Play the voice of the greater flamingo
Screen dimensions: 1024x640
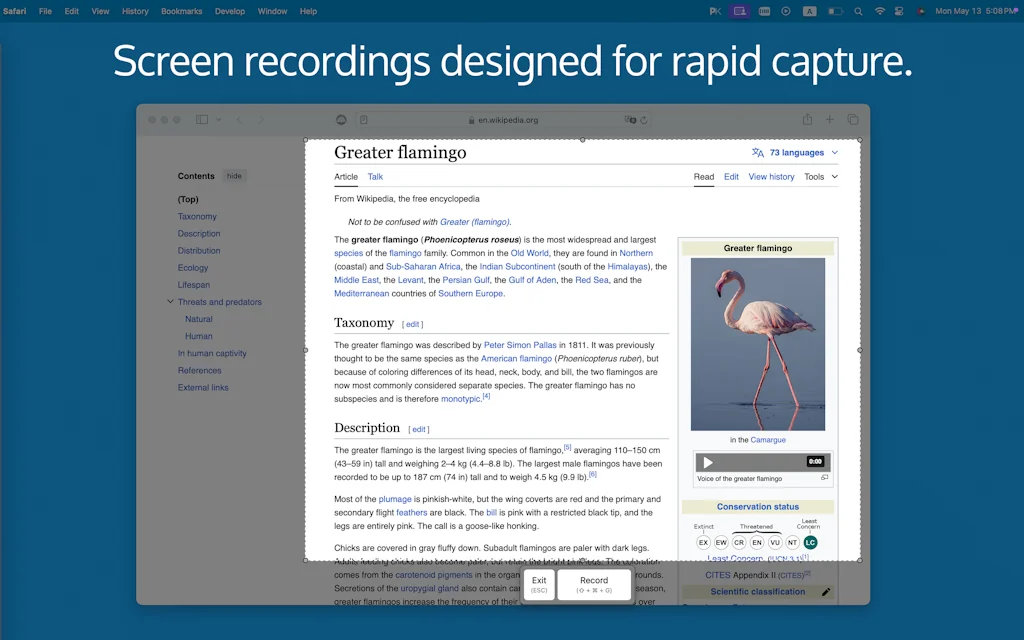(x=708, y=462)
